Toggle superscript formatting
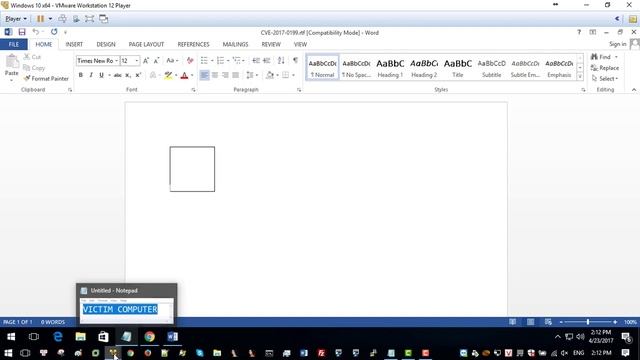The image size is (640, 360). pyautogui.click(x=138, y=75)
